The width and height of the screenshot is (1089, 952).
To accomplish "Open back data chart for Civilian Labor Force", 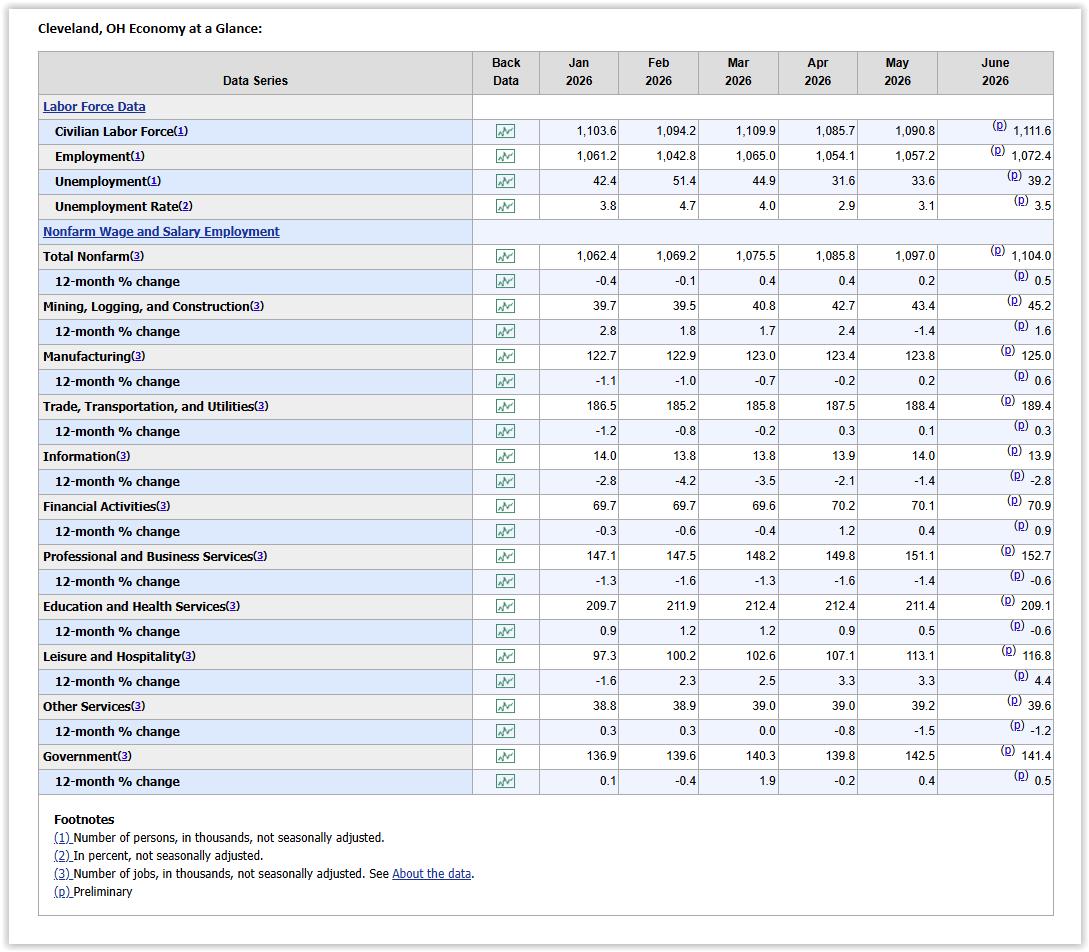I will (x=505, y=131).
